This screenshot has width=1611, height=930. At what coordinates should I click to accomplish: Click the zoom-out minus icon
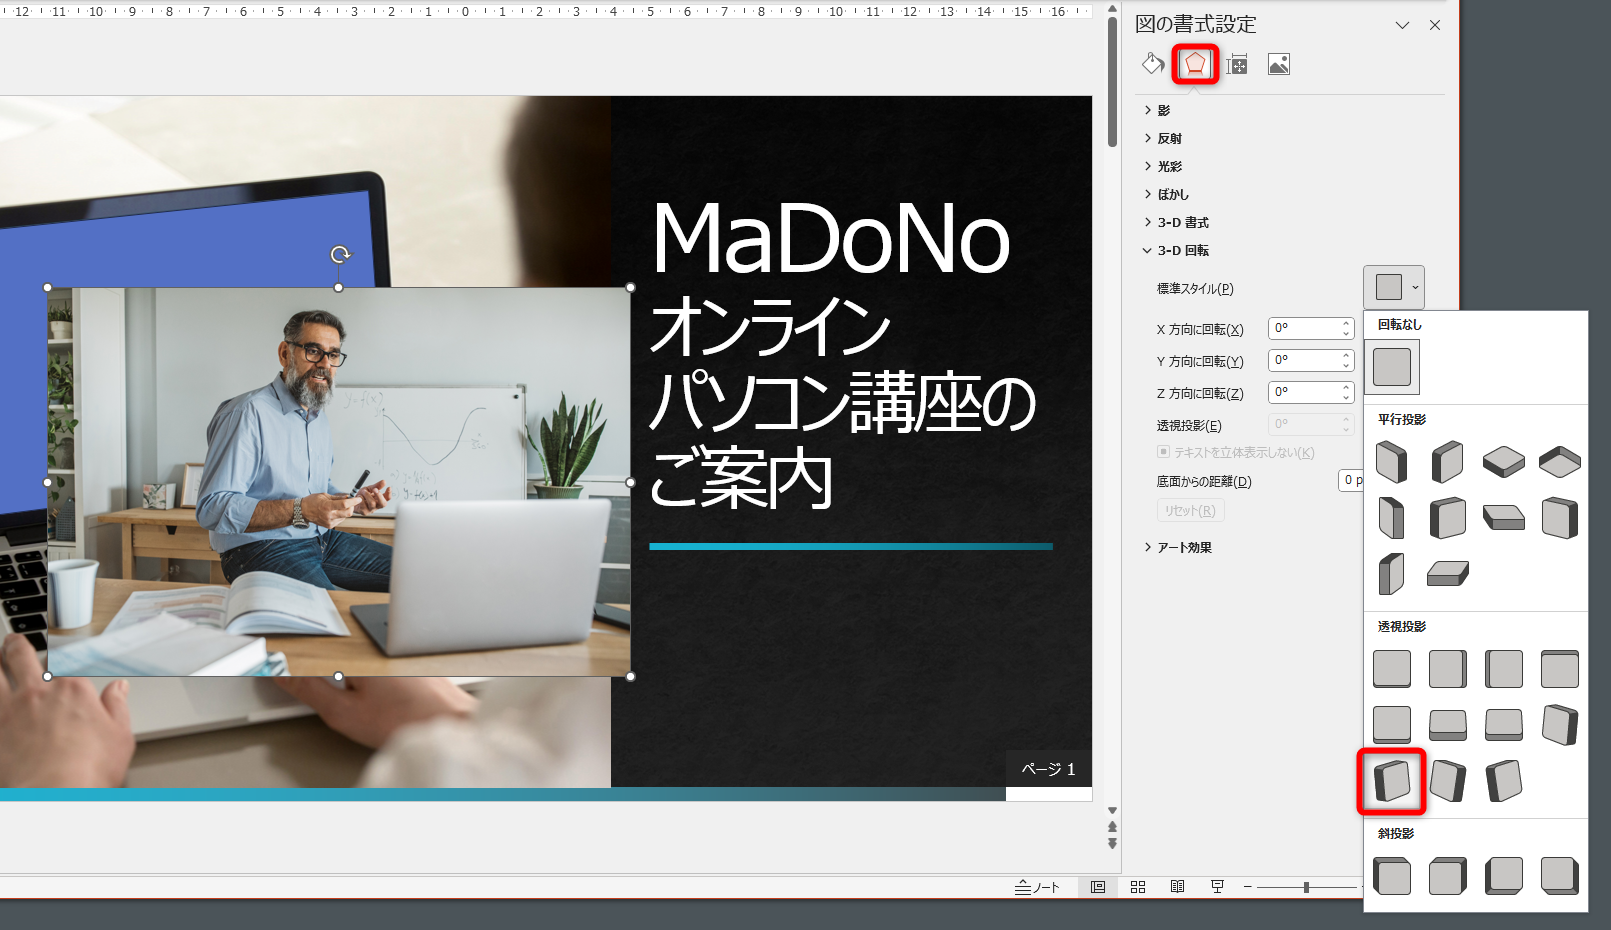1247,886
